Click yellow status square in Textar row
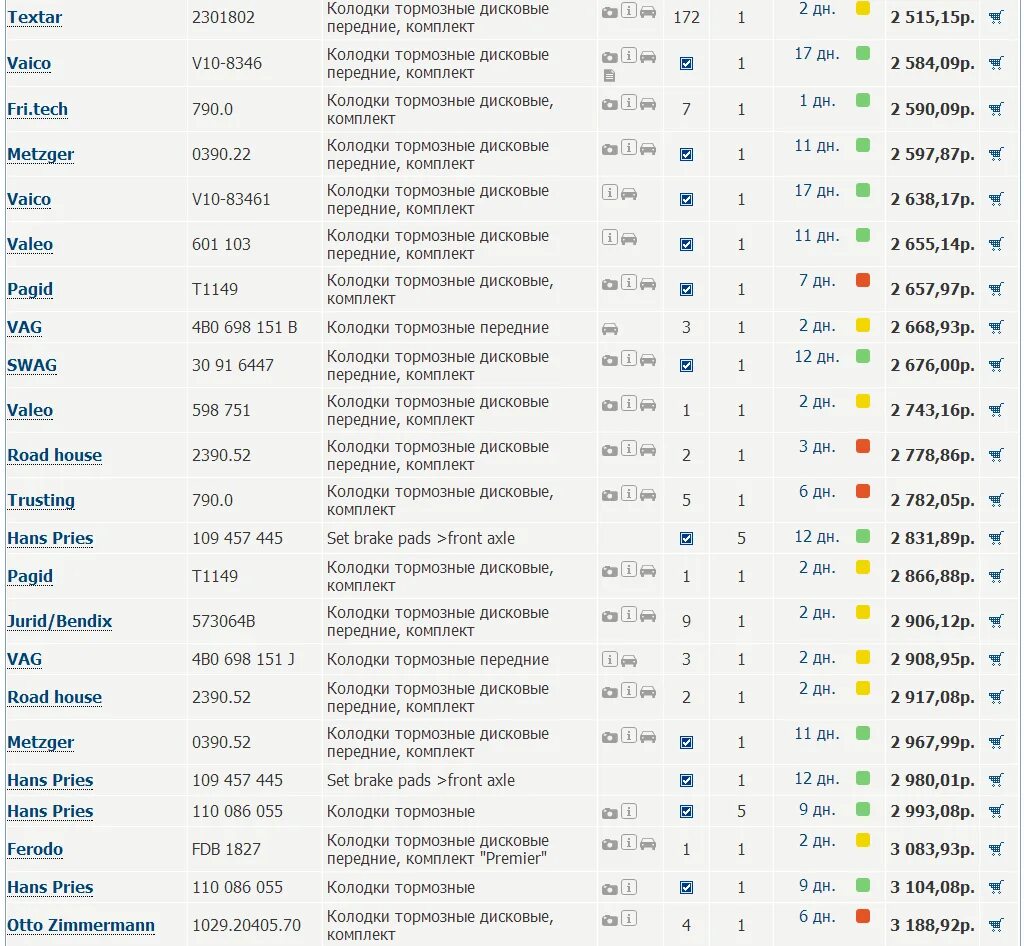Viewport: 1024px width, 946px height. click(863, 8)
